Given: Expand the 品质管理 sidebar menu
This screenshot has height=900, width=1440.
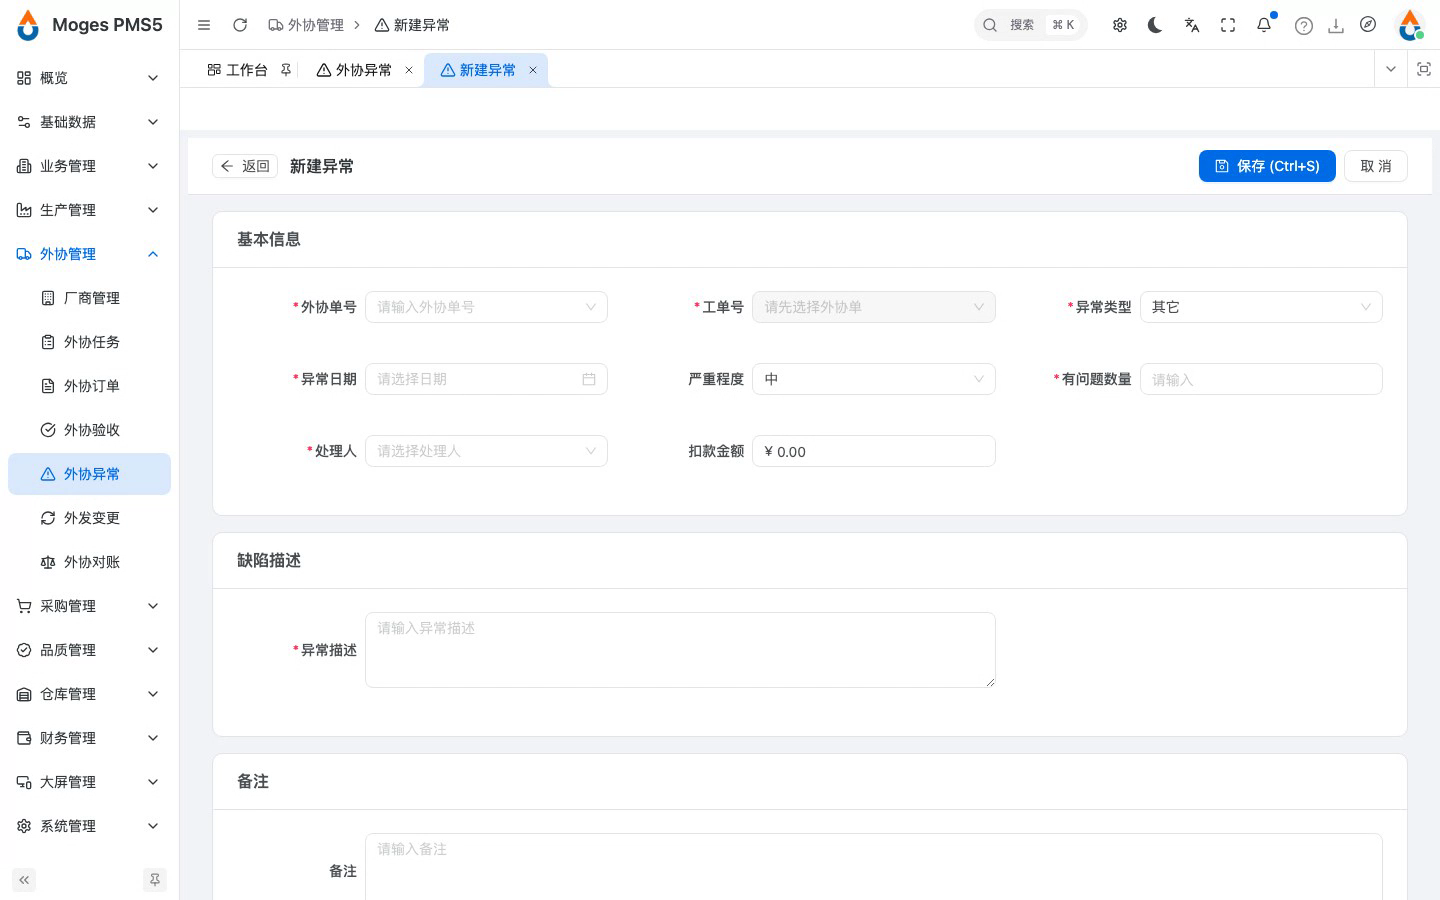Looking at the screenshot, I should point(89,650).
